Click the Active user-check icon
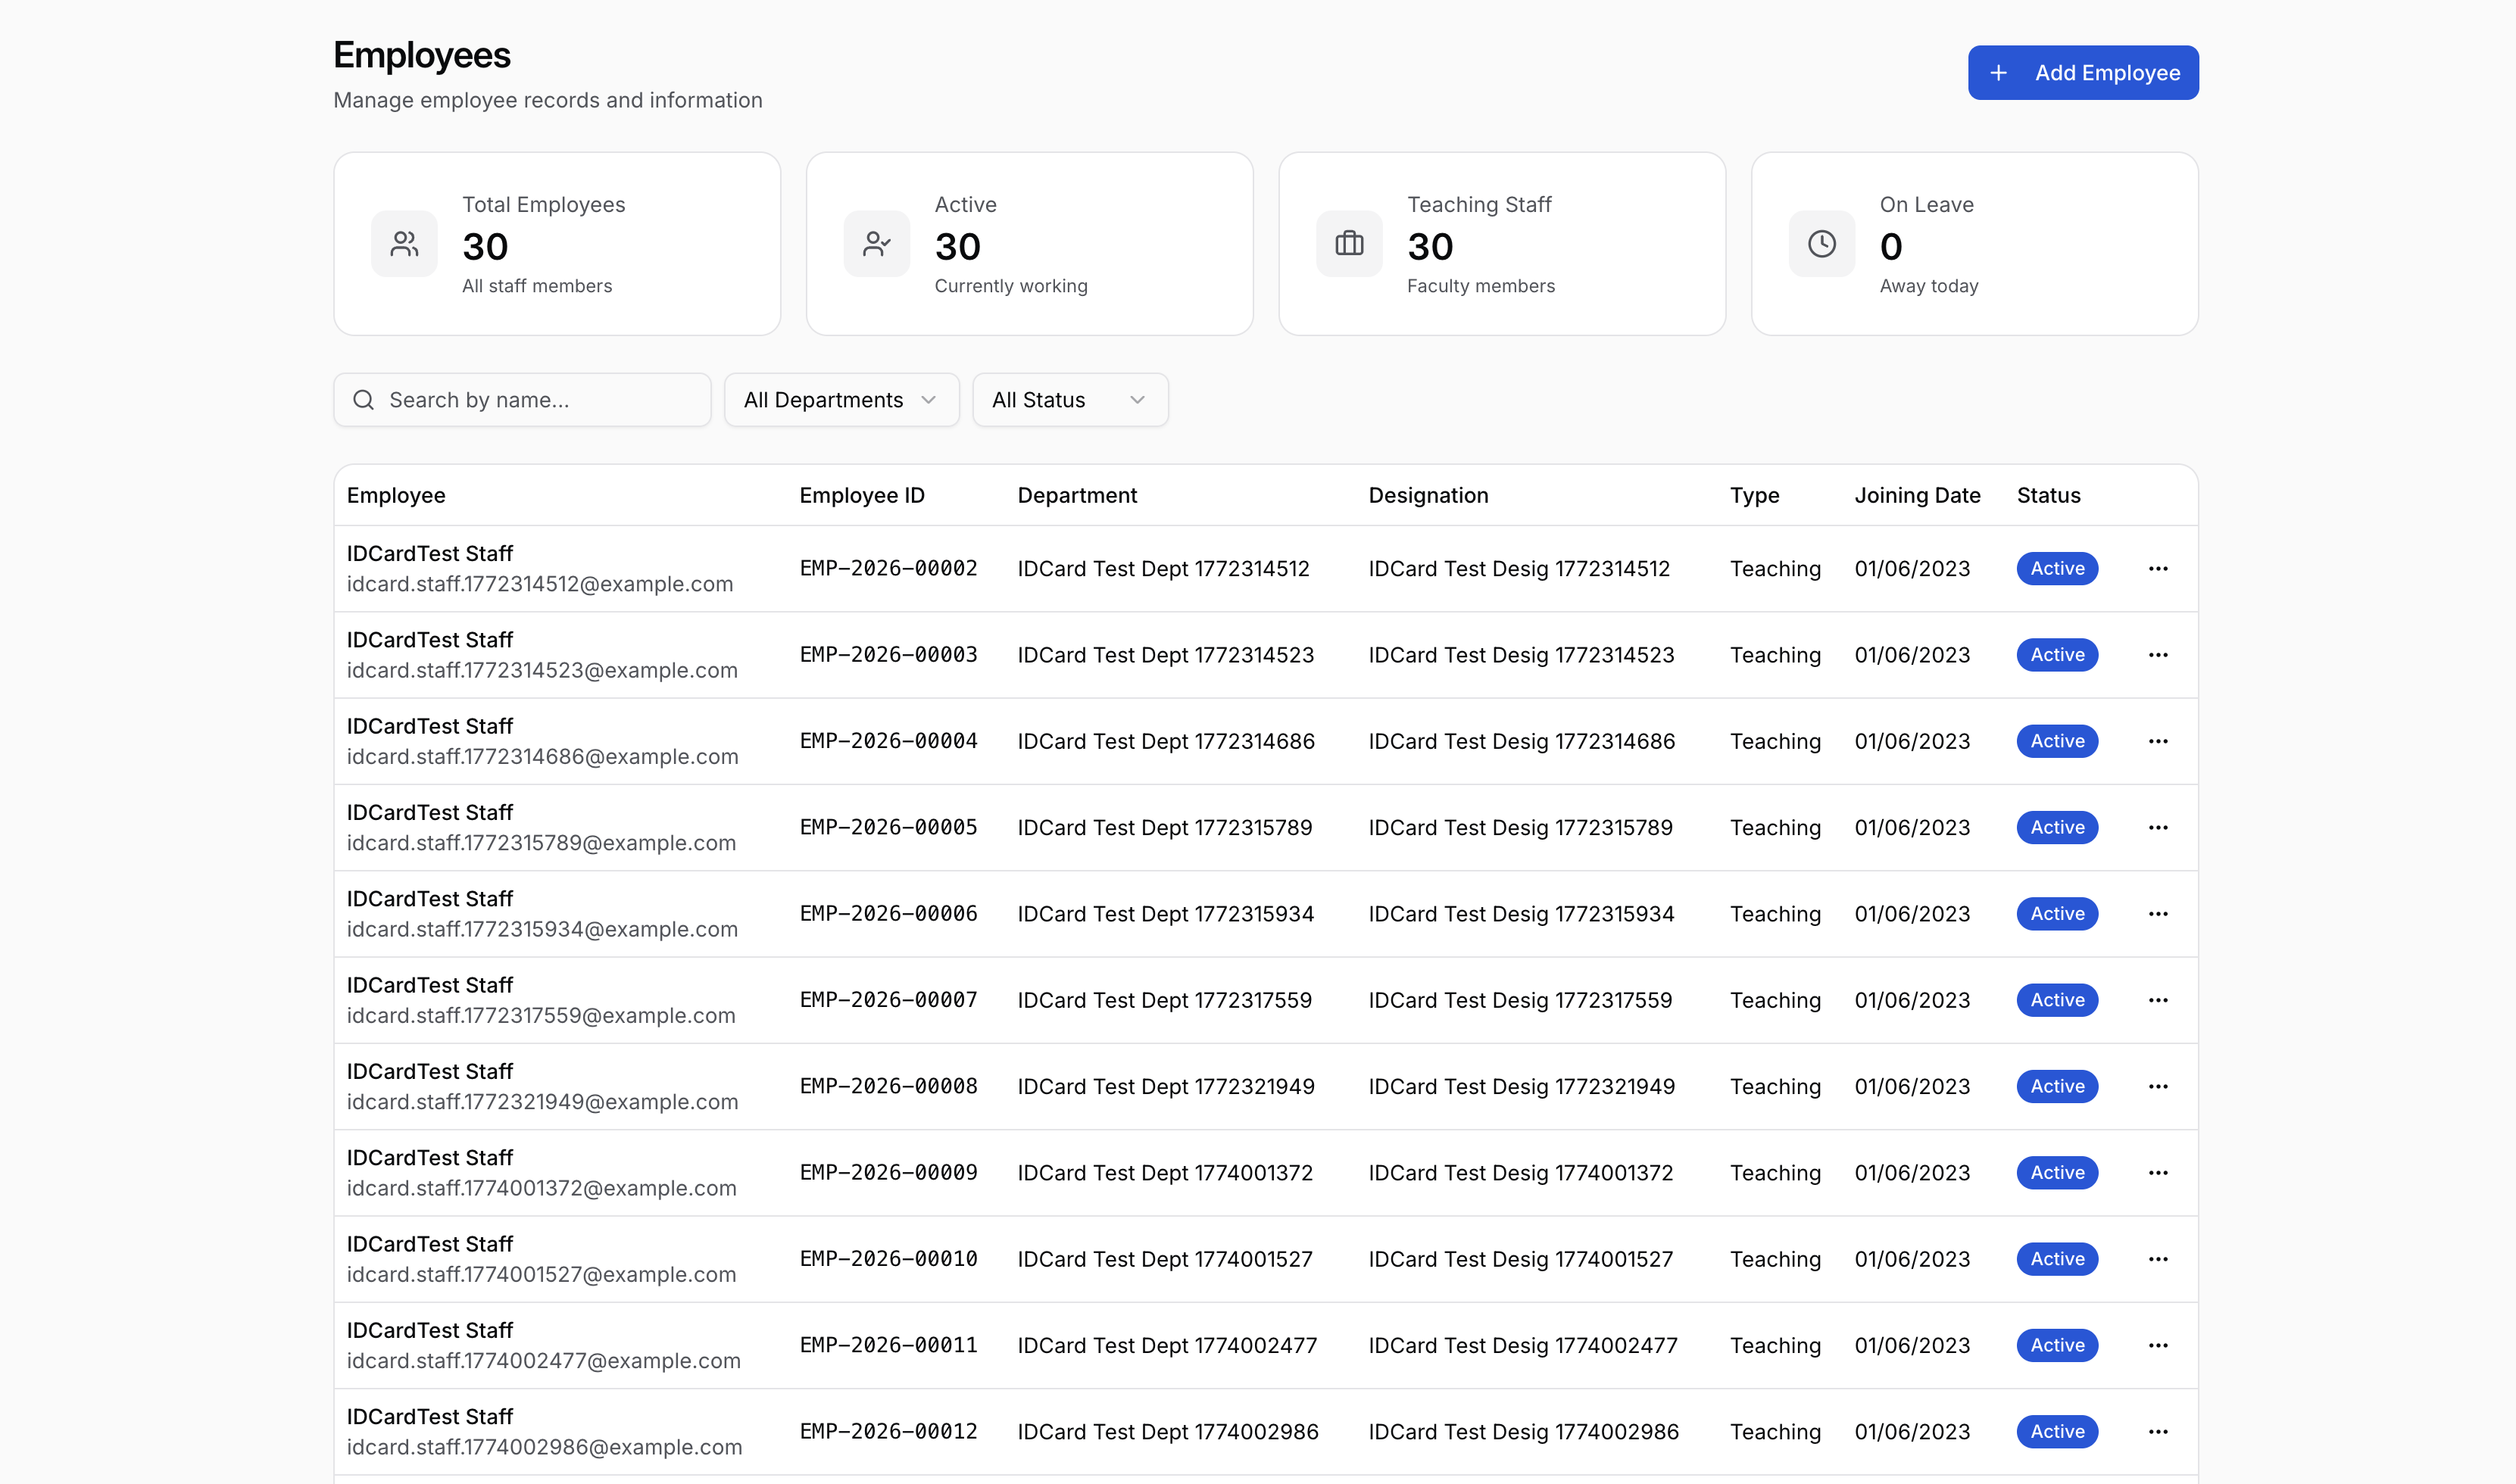The height and width of the screenshot is (1484, 2516). 876,244
